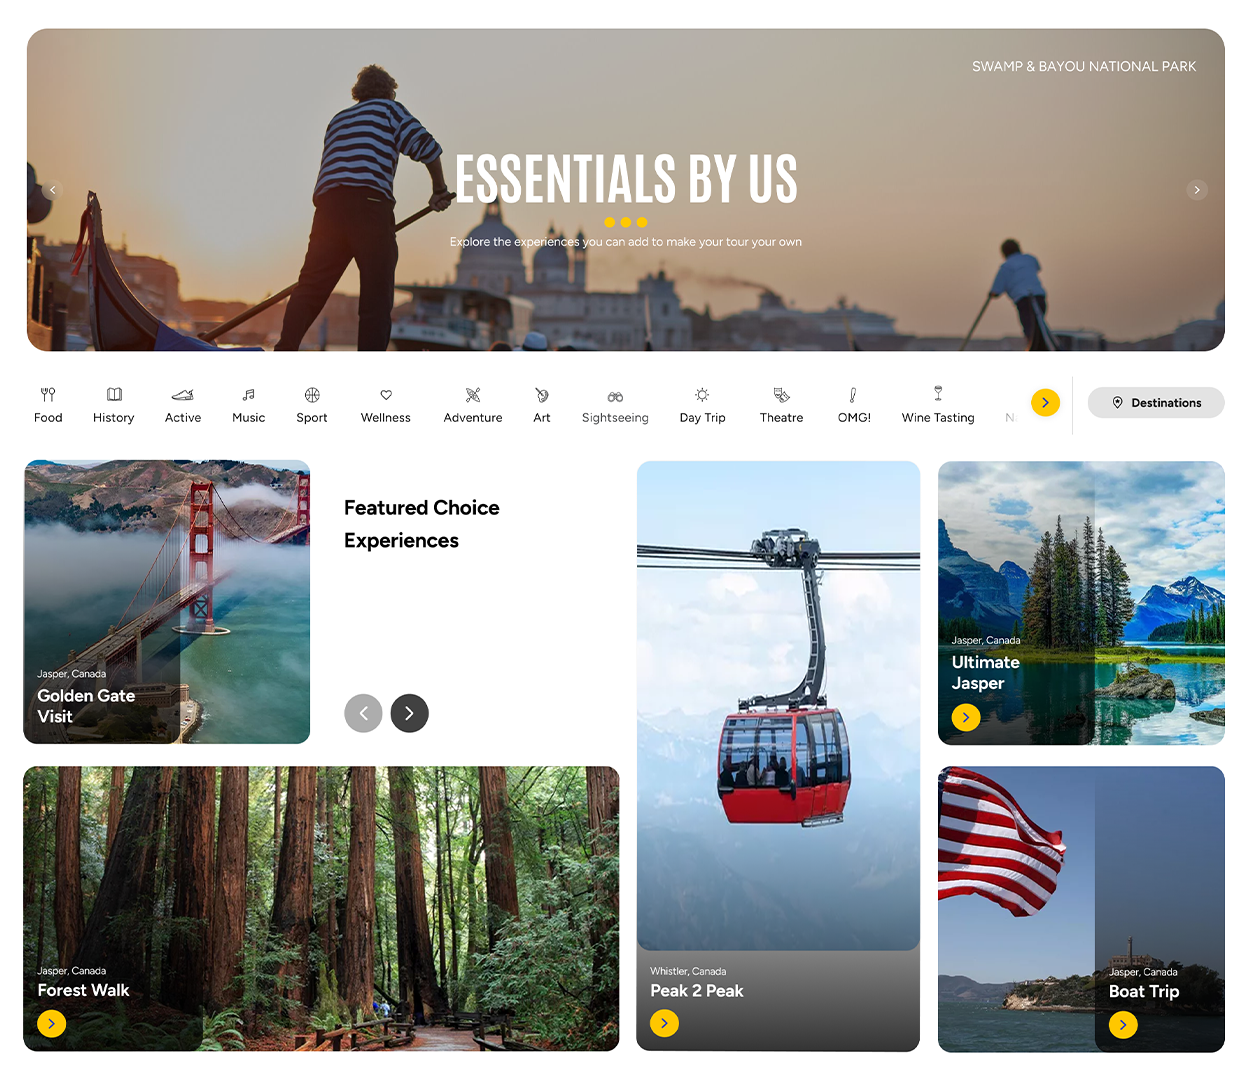
Task: Open the Theatre category tab
Action: [x=781, y=404]
